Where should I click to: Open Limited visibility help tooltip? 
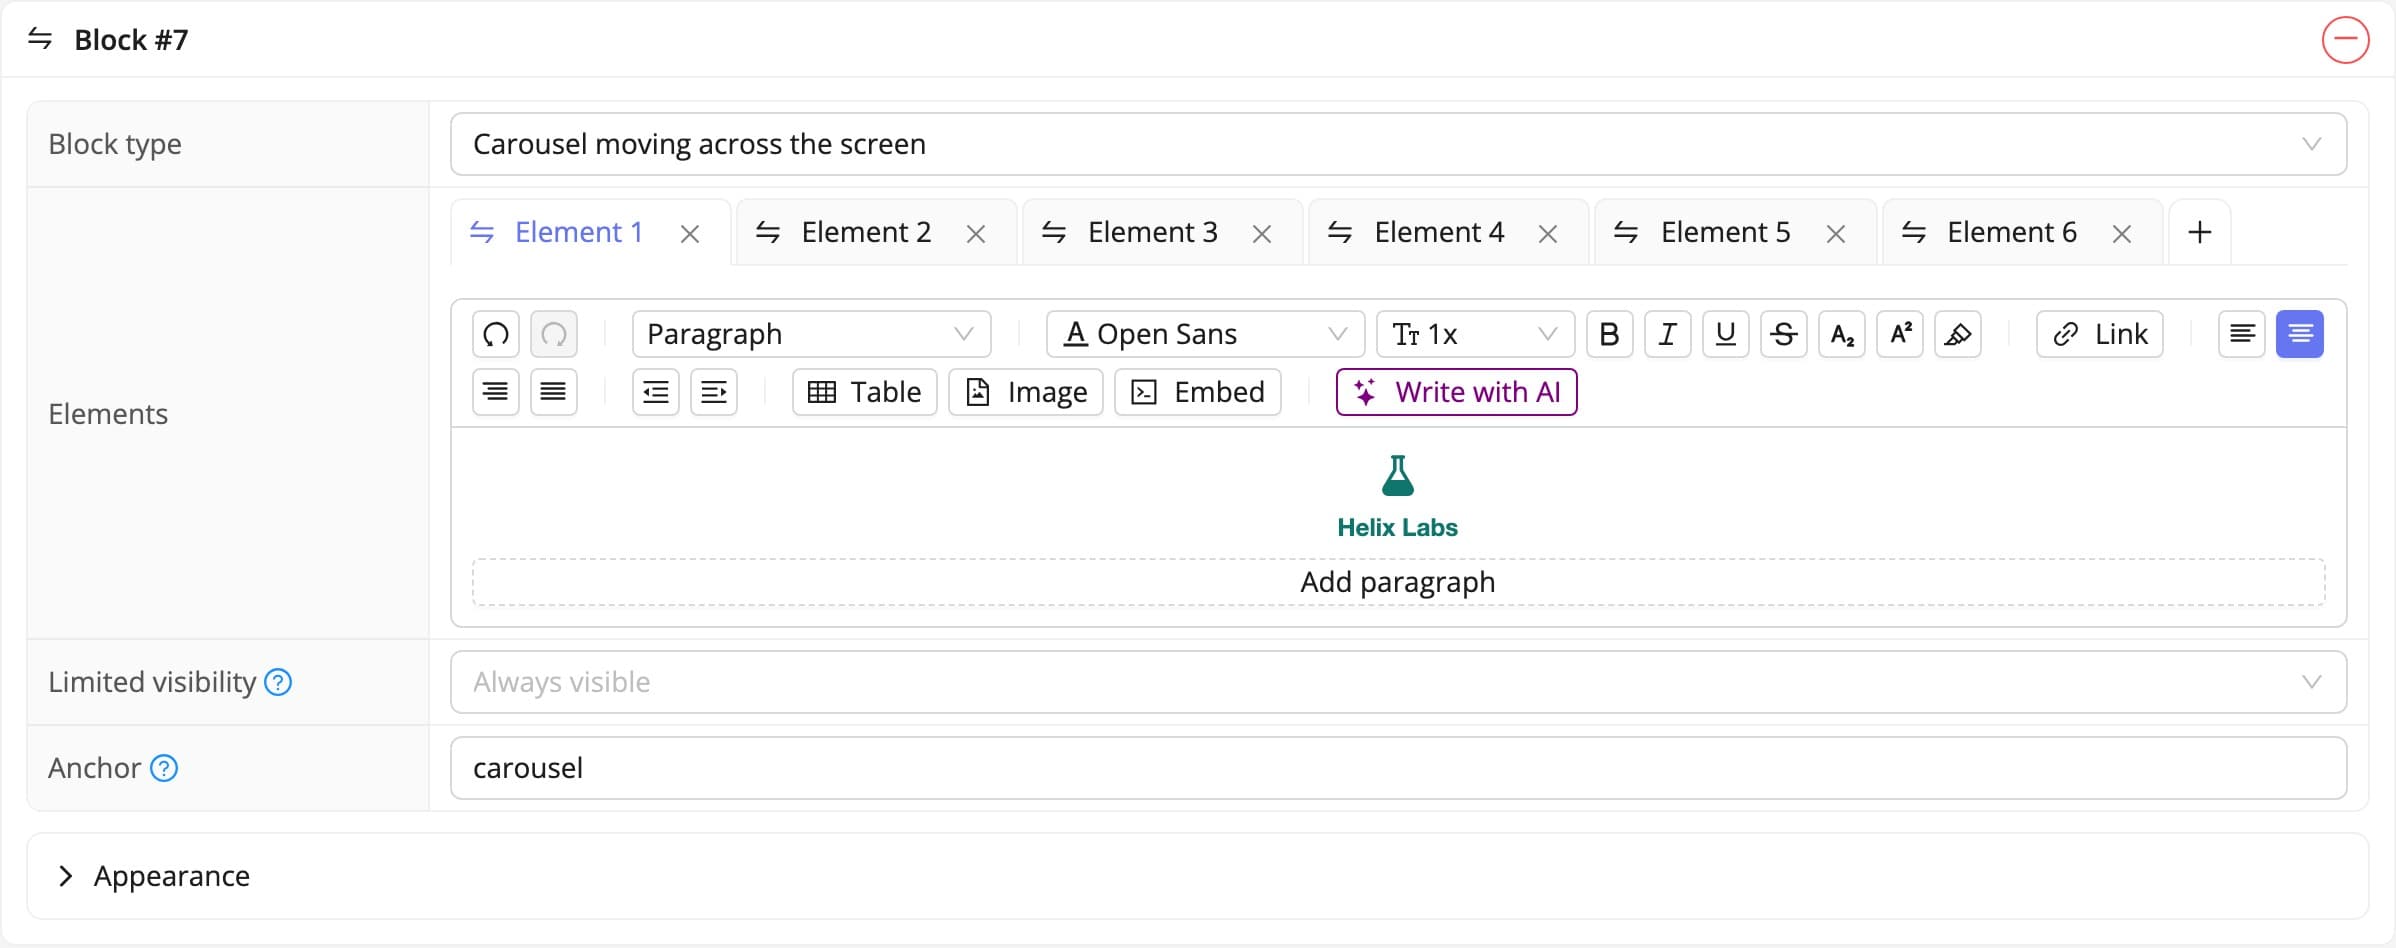pos(278,682)
